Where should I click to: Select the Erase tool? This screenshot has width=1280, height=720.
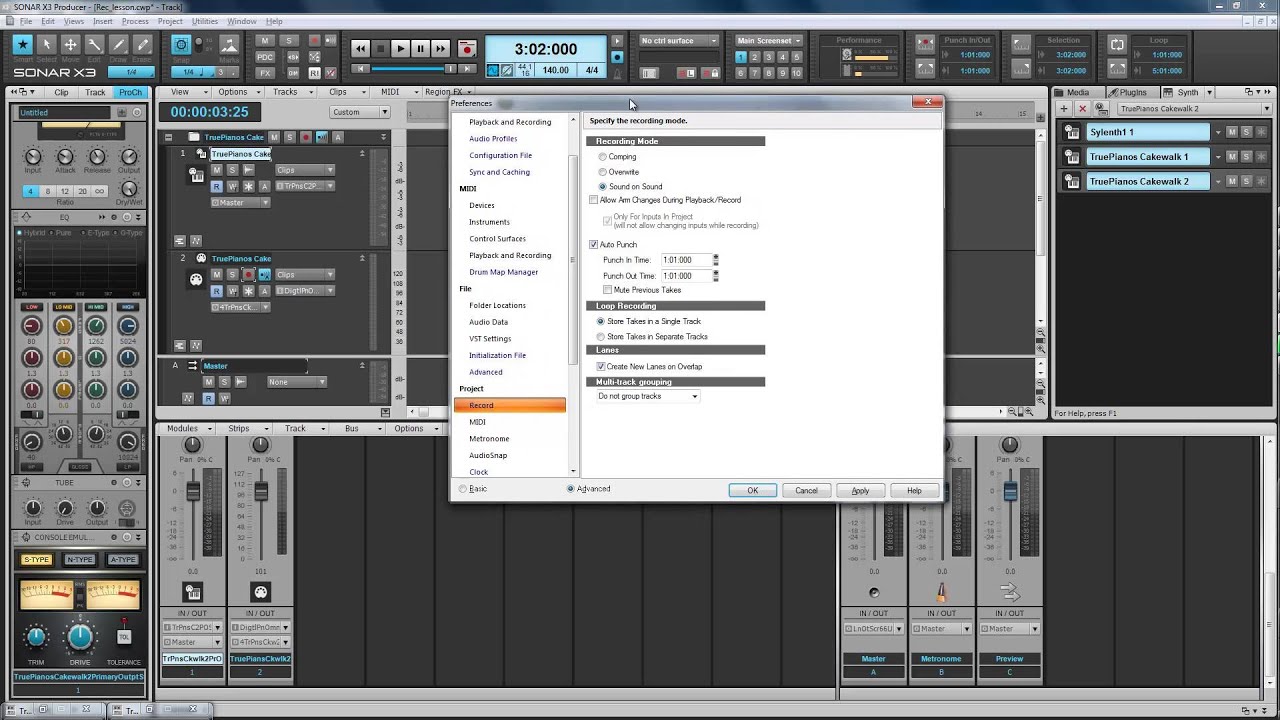coord(142,45)
